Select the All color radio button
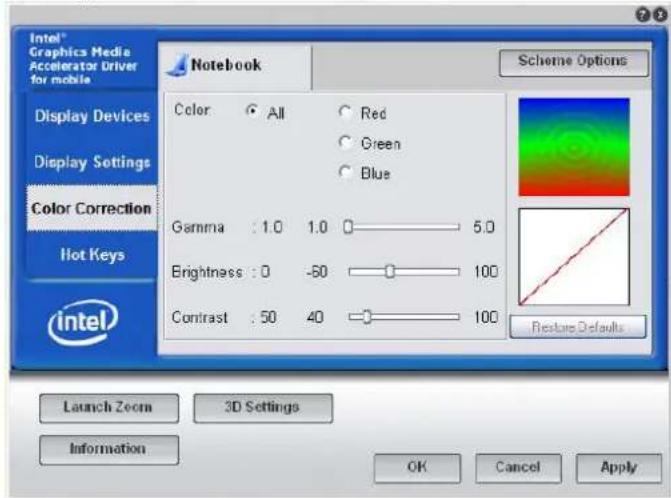This screenshot has width=671, height=498. (252, 111)
